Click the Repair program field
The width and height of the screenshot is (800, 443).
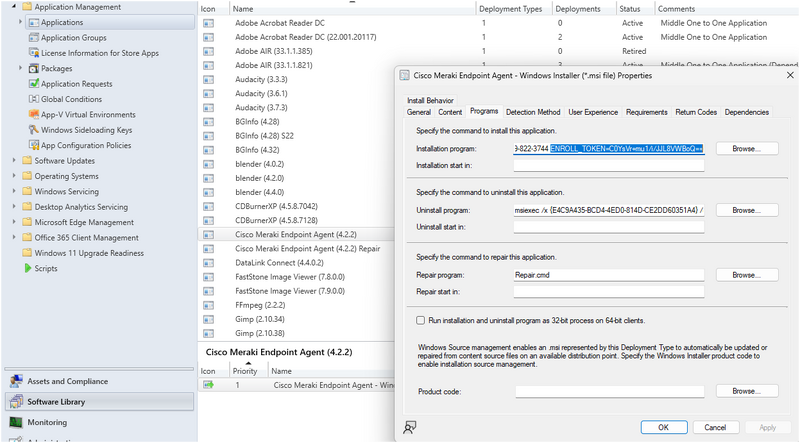[609, 275]
